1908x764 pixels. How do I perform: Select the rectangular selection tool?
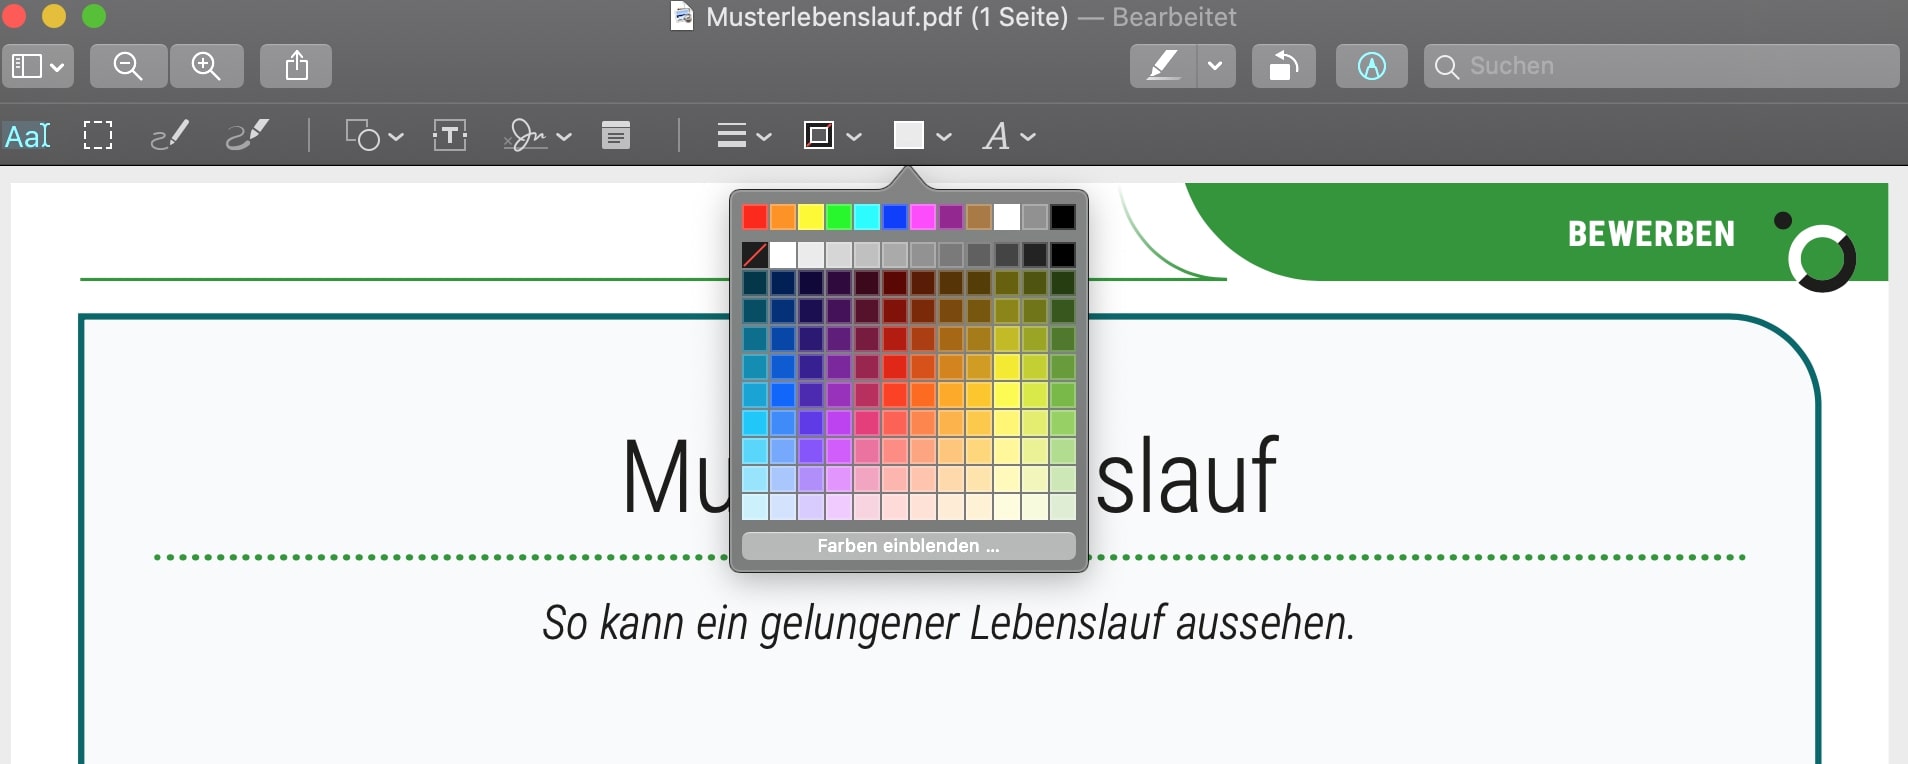97,135
